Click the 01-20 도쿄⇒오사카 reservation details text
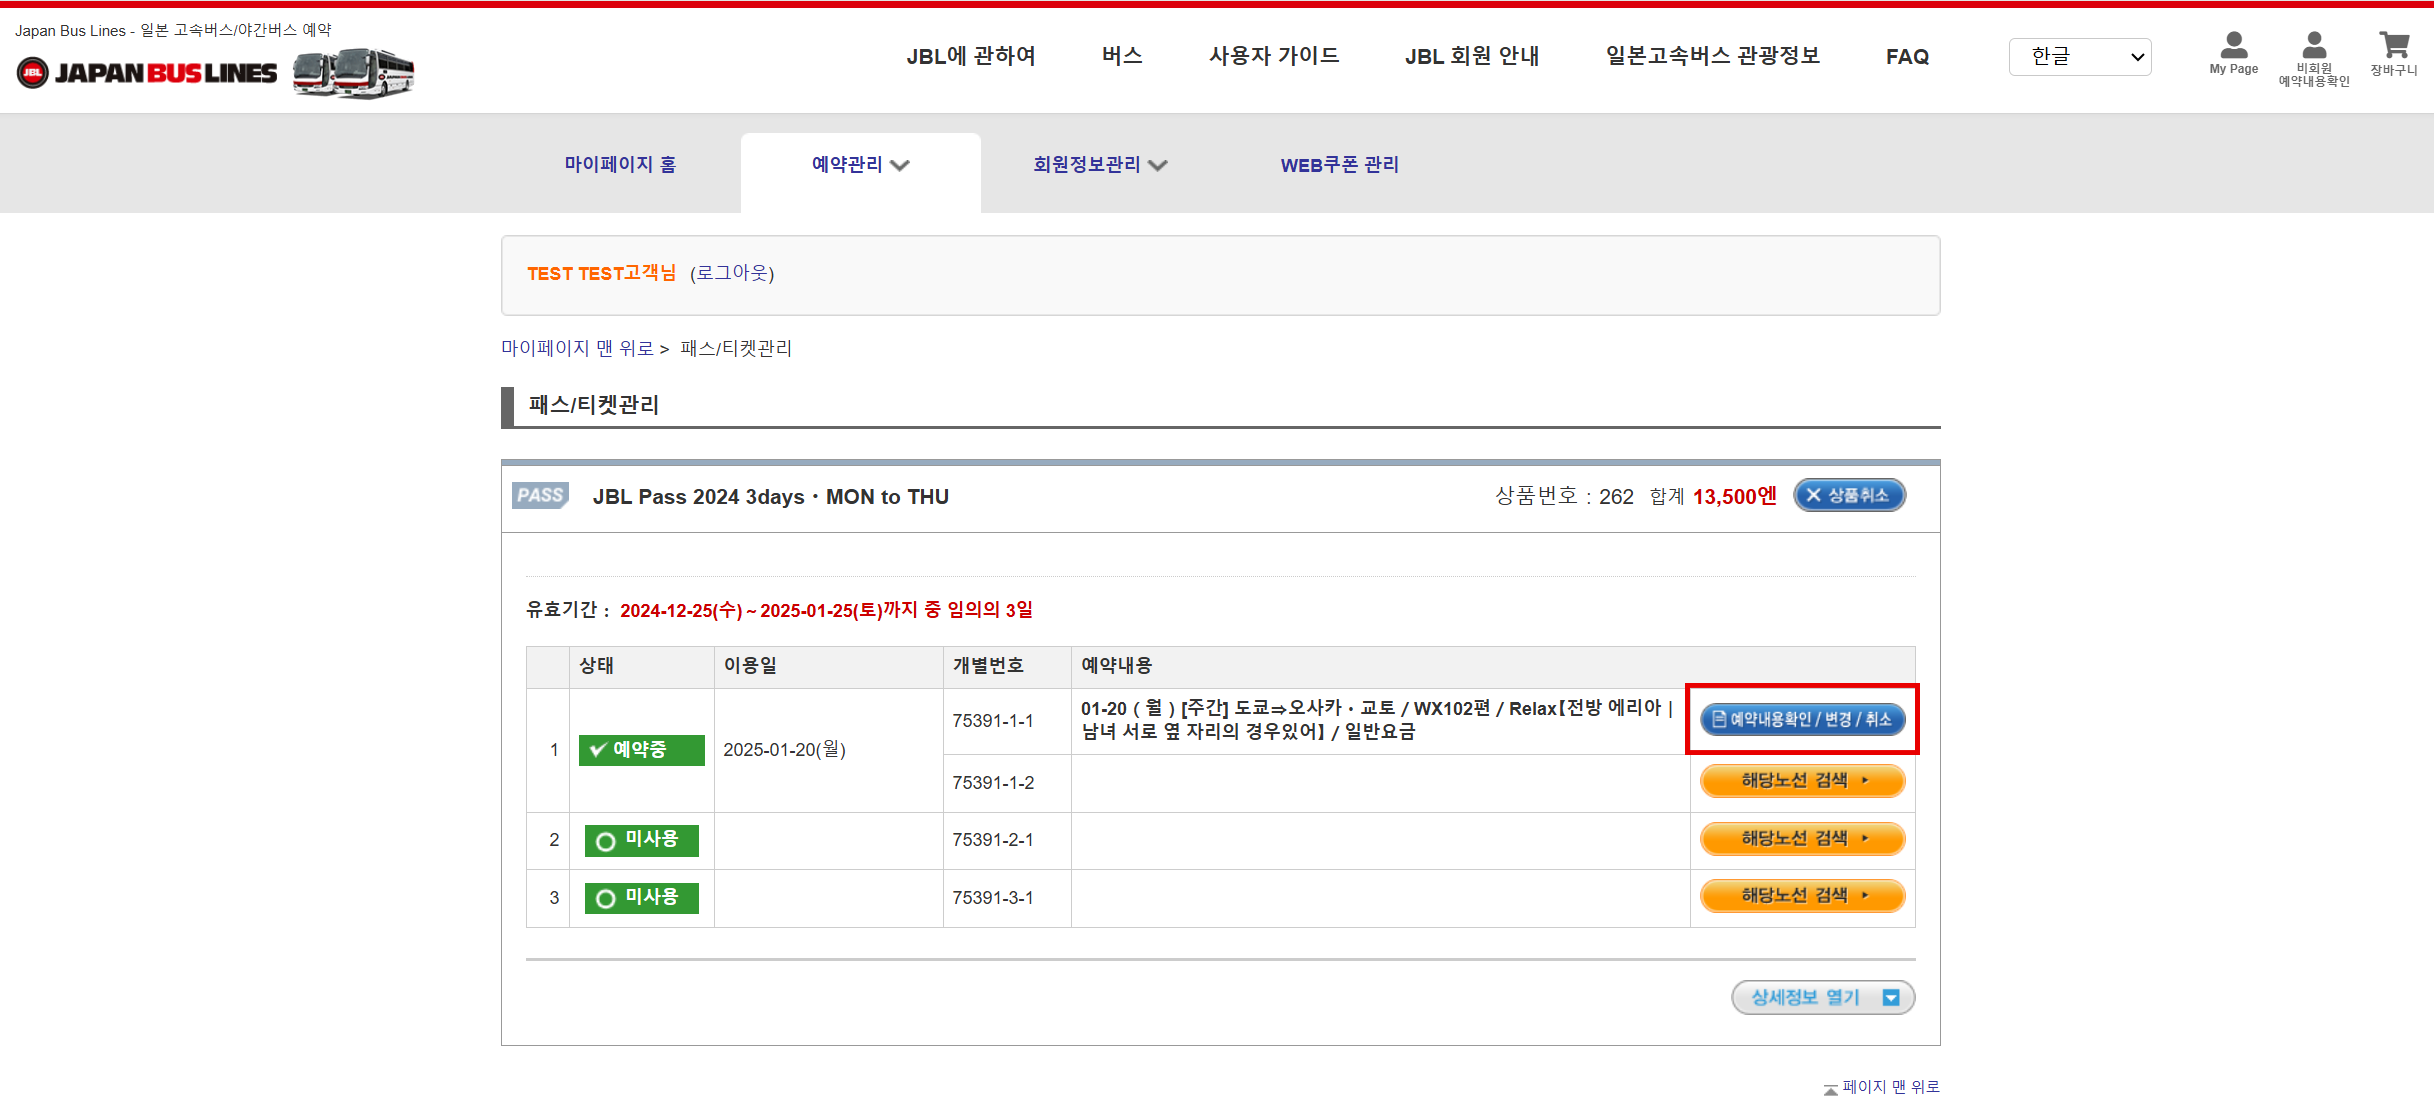This screenshot has height=1114, width=2434. 1377,720
